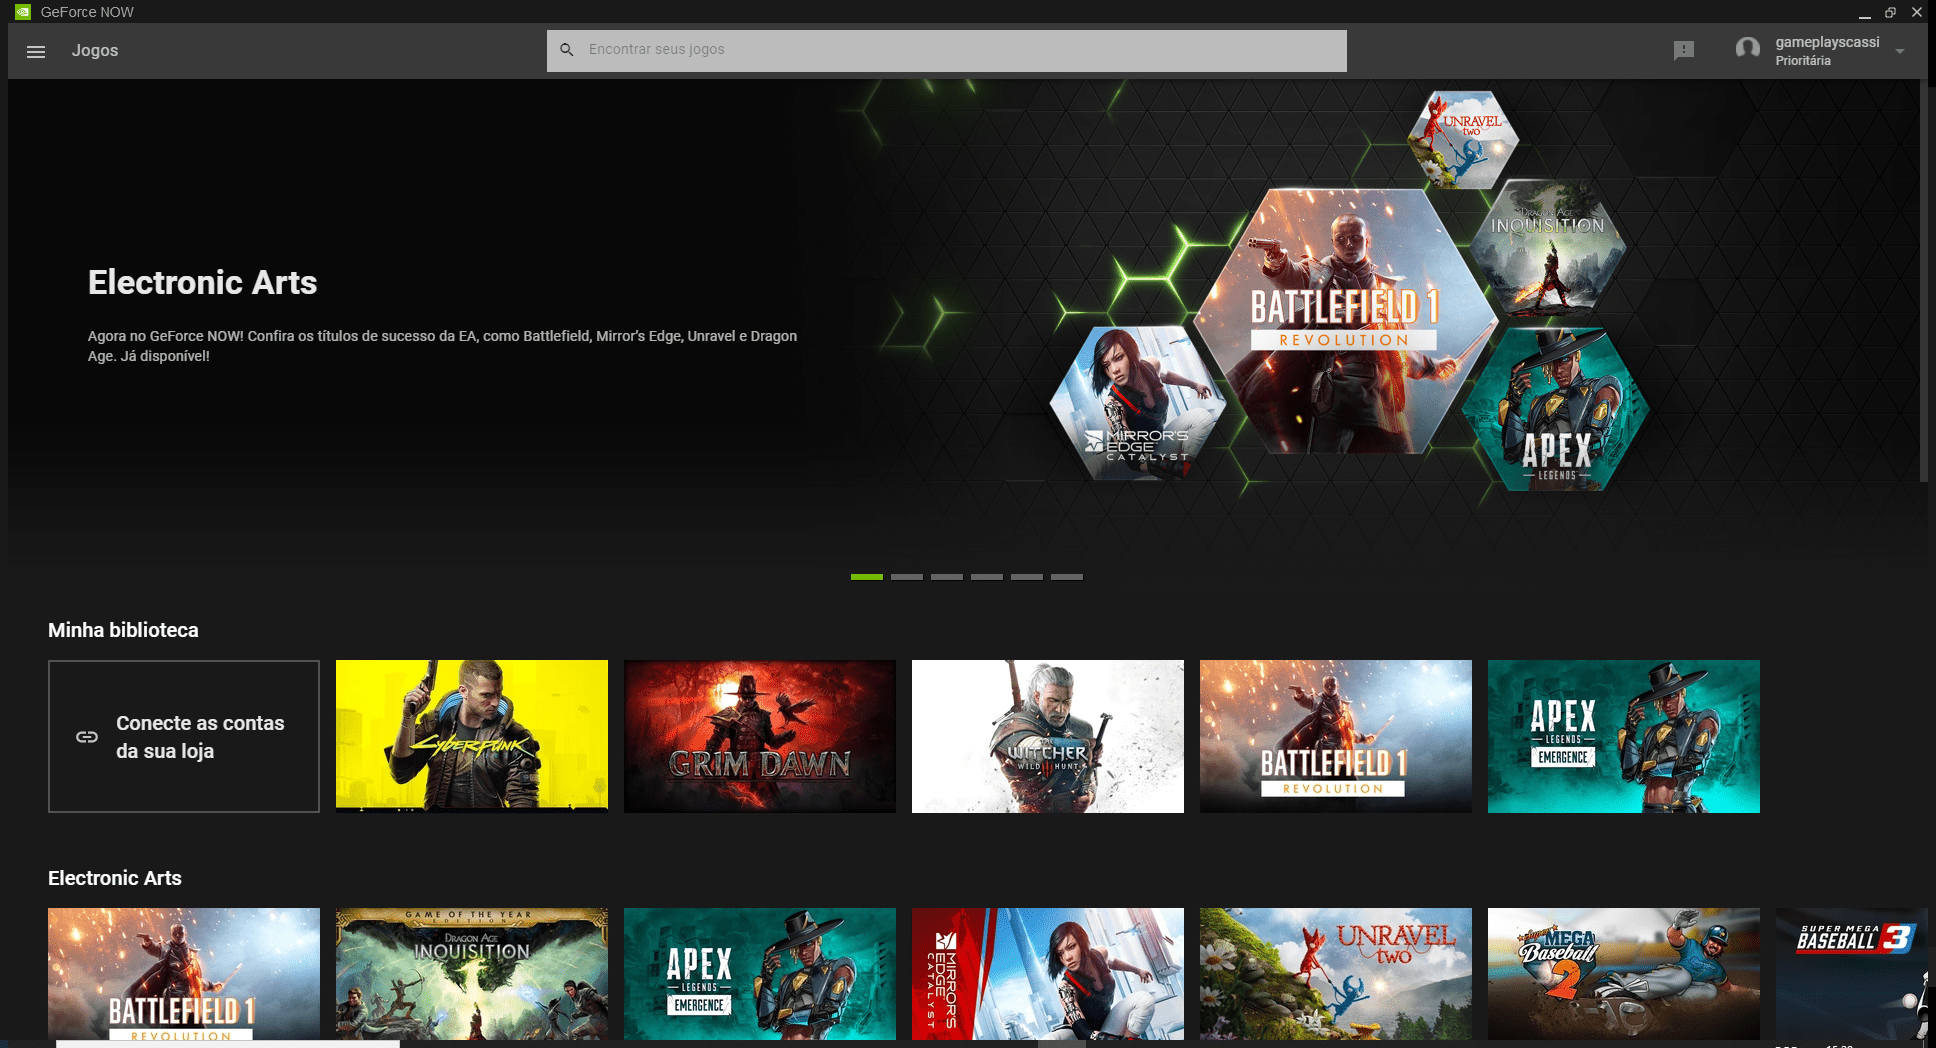The width and height of the screenshot is (1936, 1048).
Task: Click the Prioritária membership label
Action: click(1803, 61)
